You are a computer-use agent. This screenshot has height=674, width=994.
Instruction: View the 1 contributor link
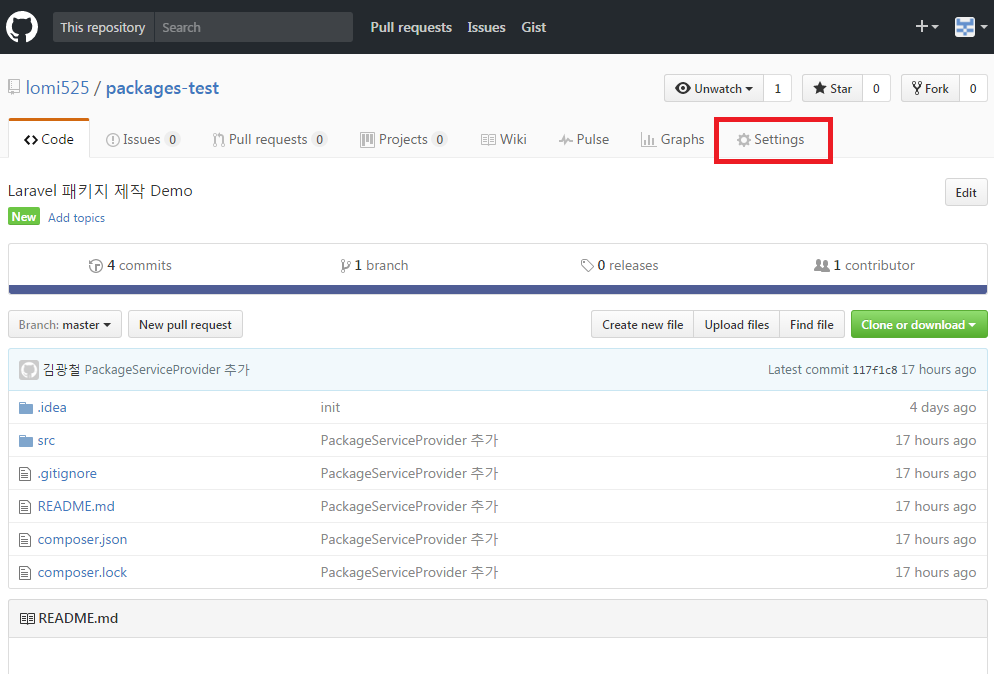[x=865, y=266]
